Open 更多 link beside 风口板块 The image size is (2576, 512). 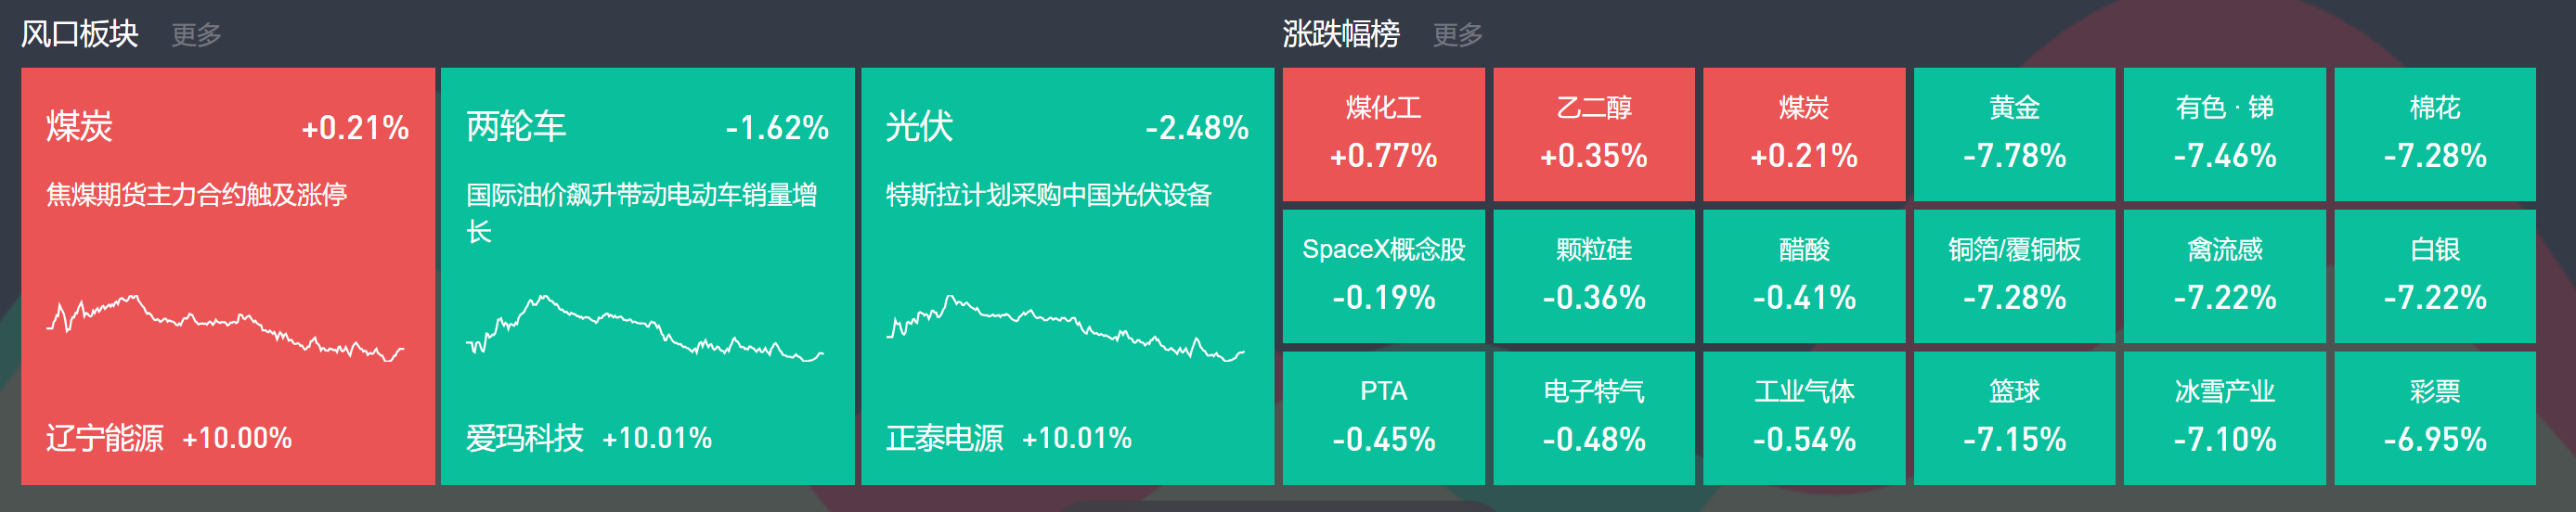pos(196,35)
